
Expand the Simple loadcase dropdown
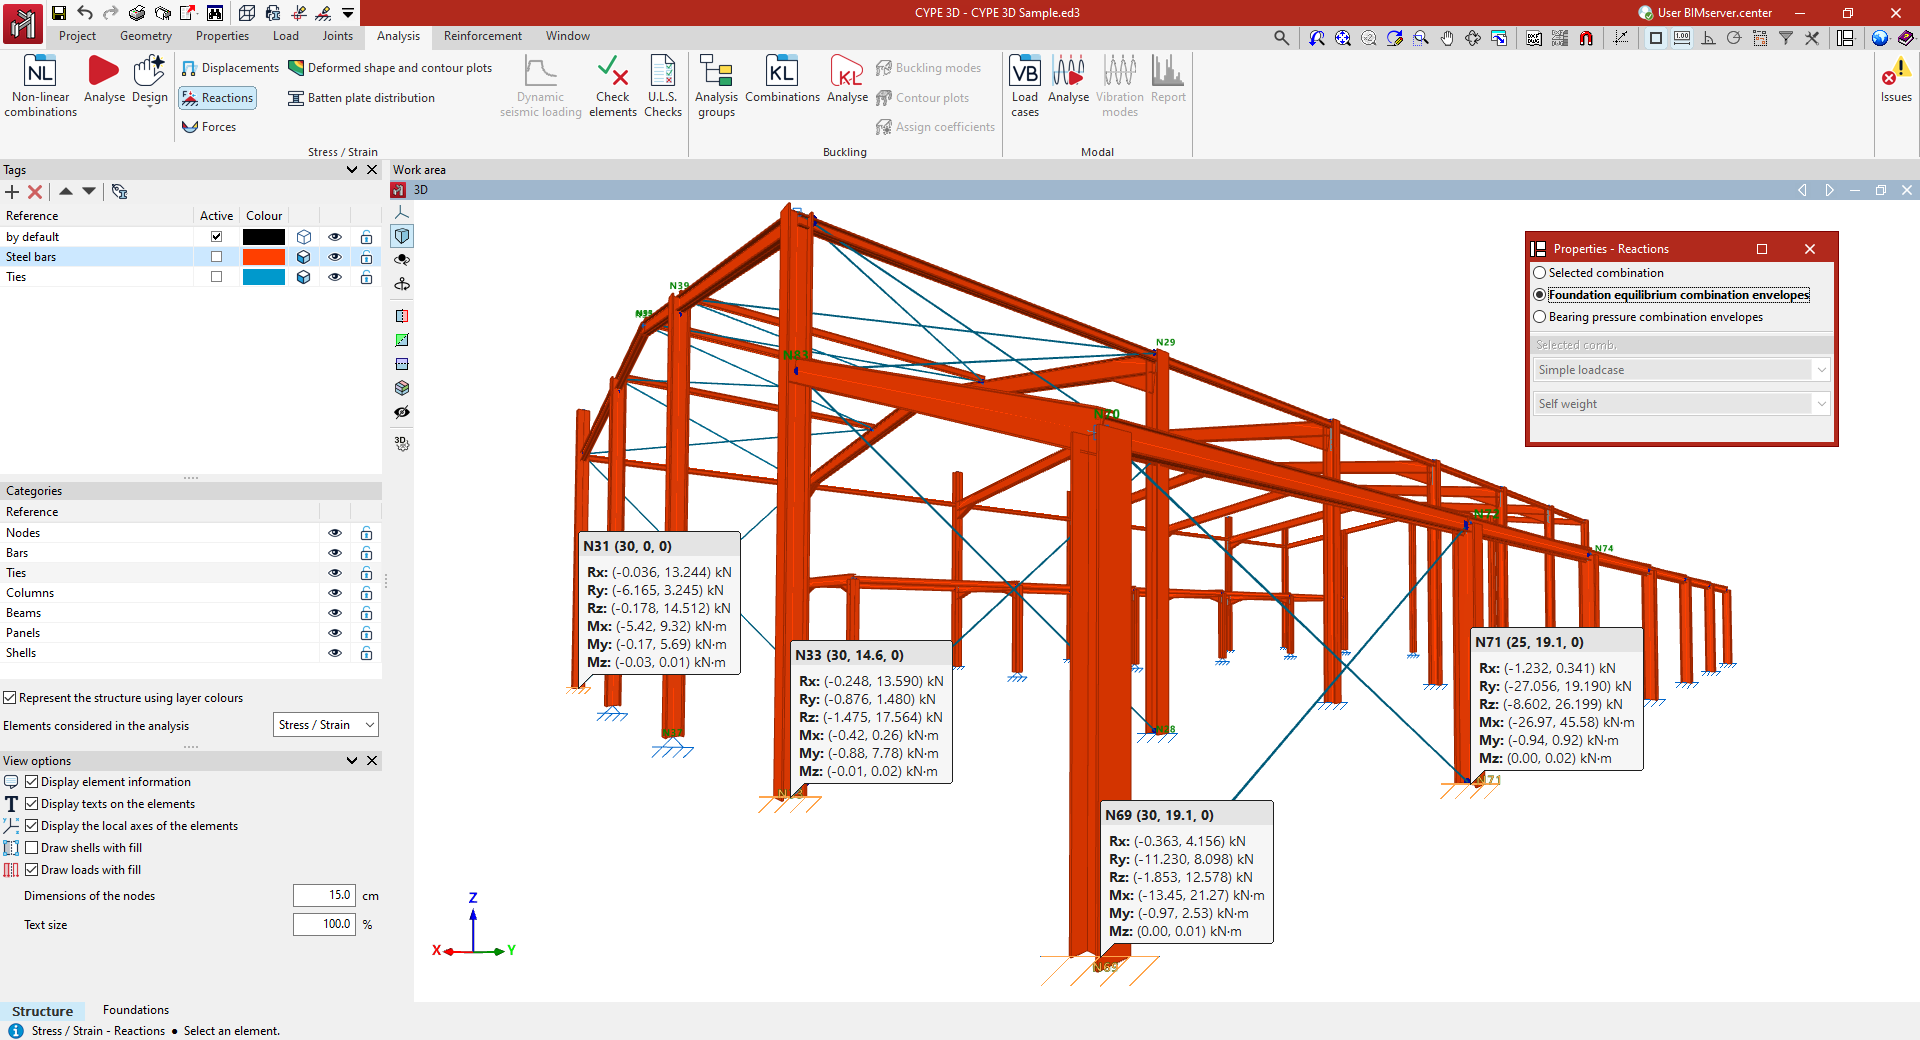[x=1821, y=370]
